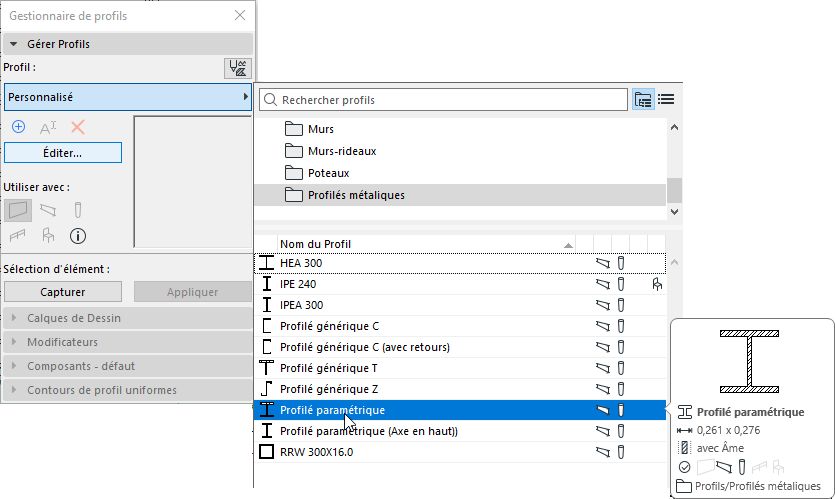Switch to folder tree view icon
Image resolution: width=835 pixels, height=499 pixels.
[x=644, y=100]
